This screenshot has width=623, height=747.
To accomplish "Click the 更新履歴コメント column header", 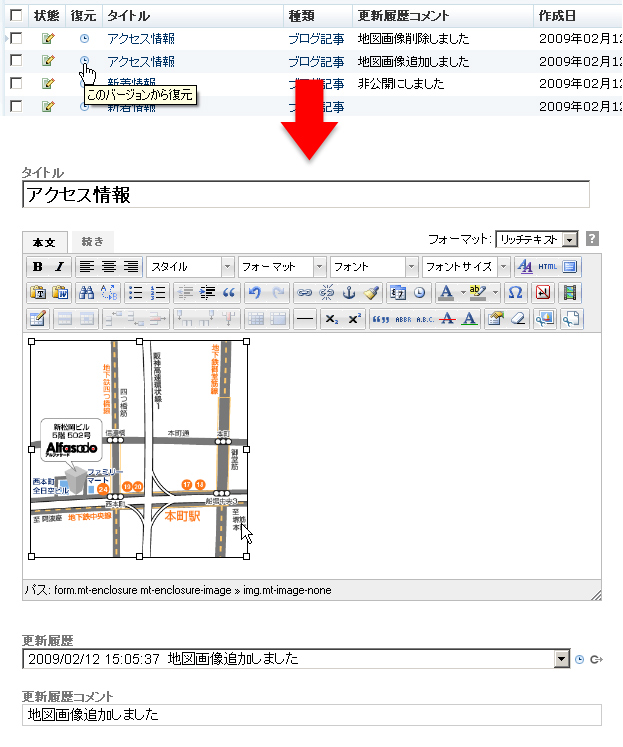I will 403,16.
